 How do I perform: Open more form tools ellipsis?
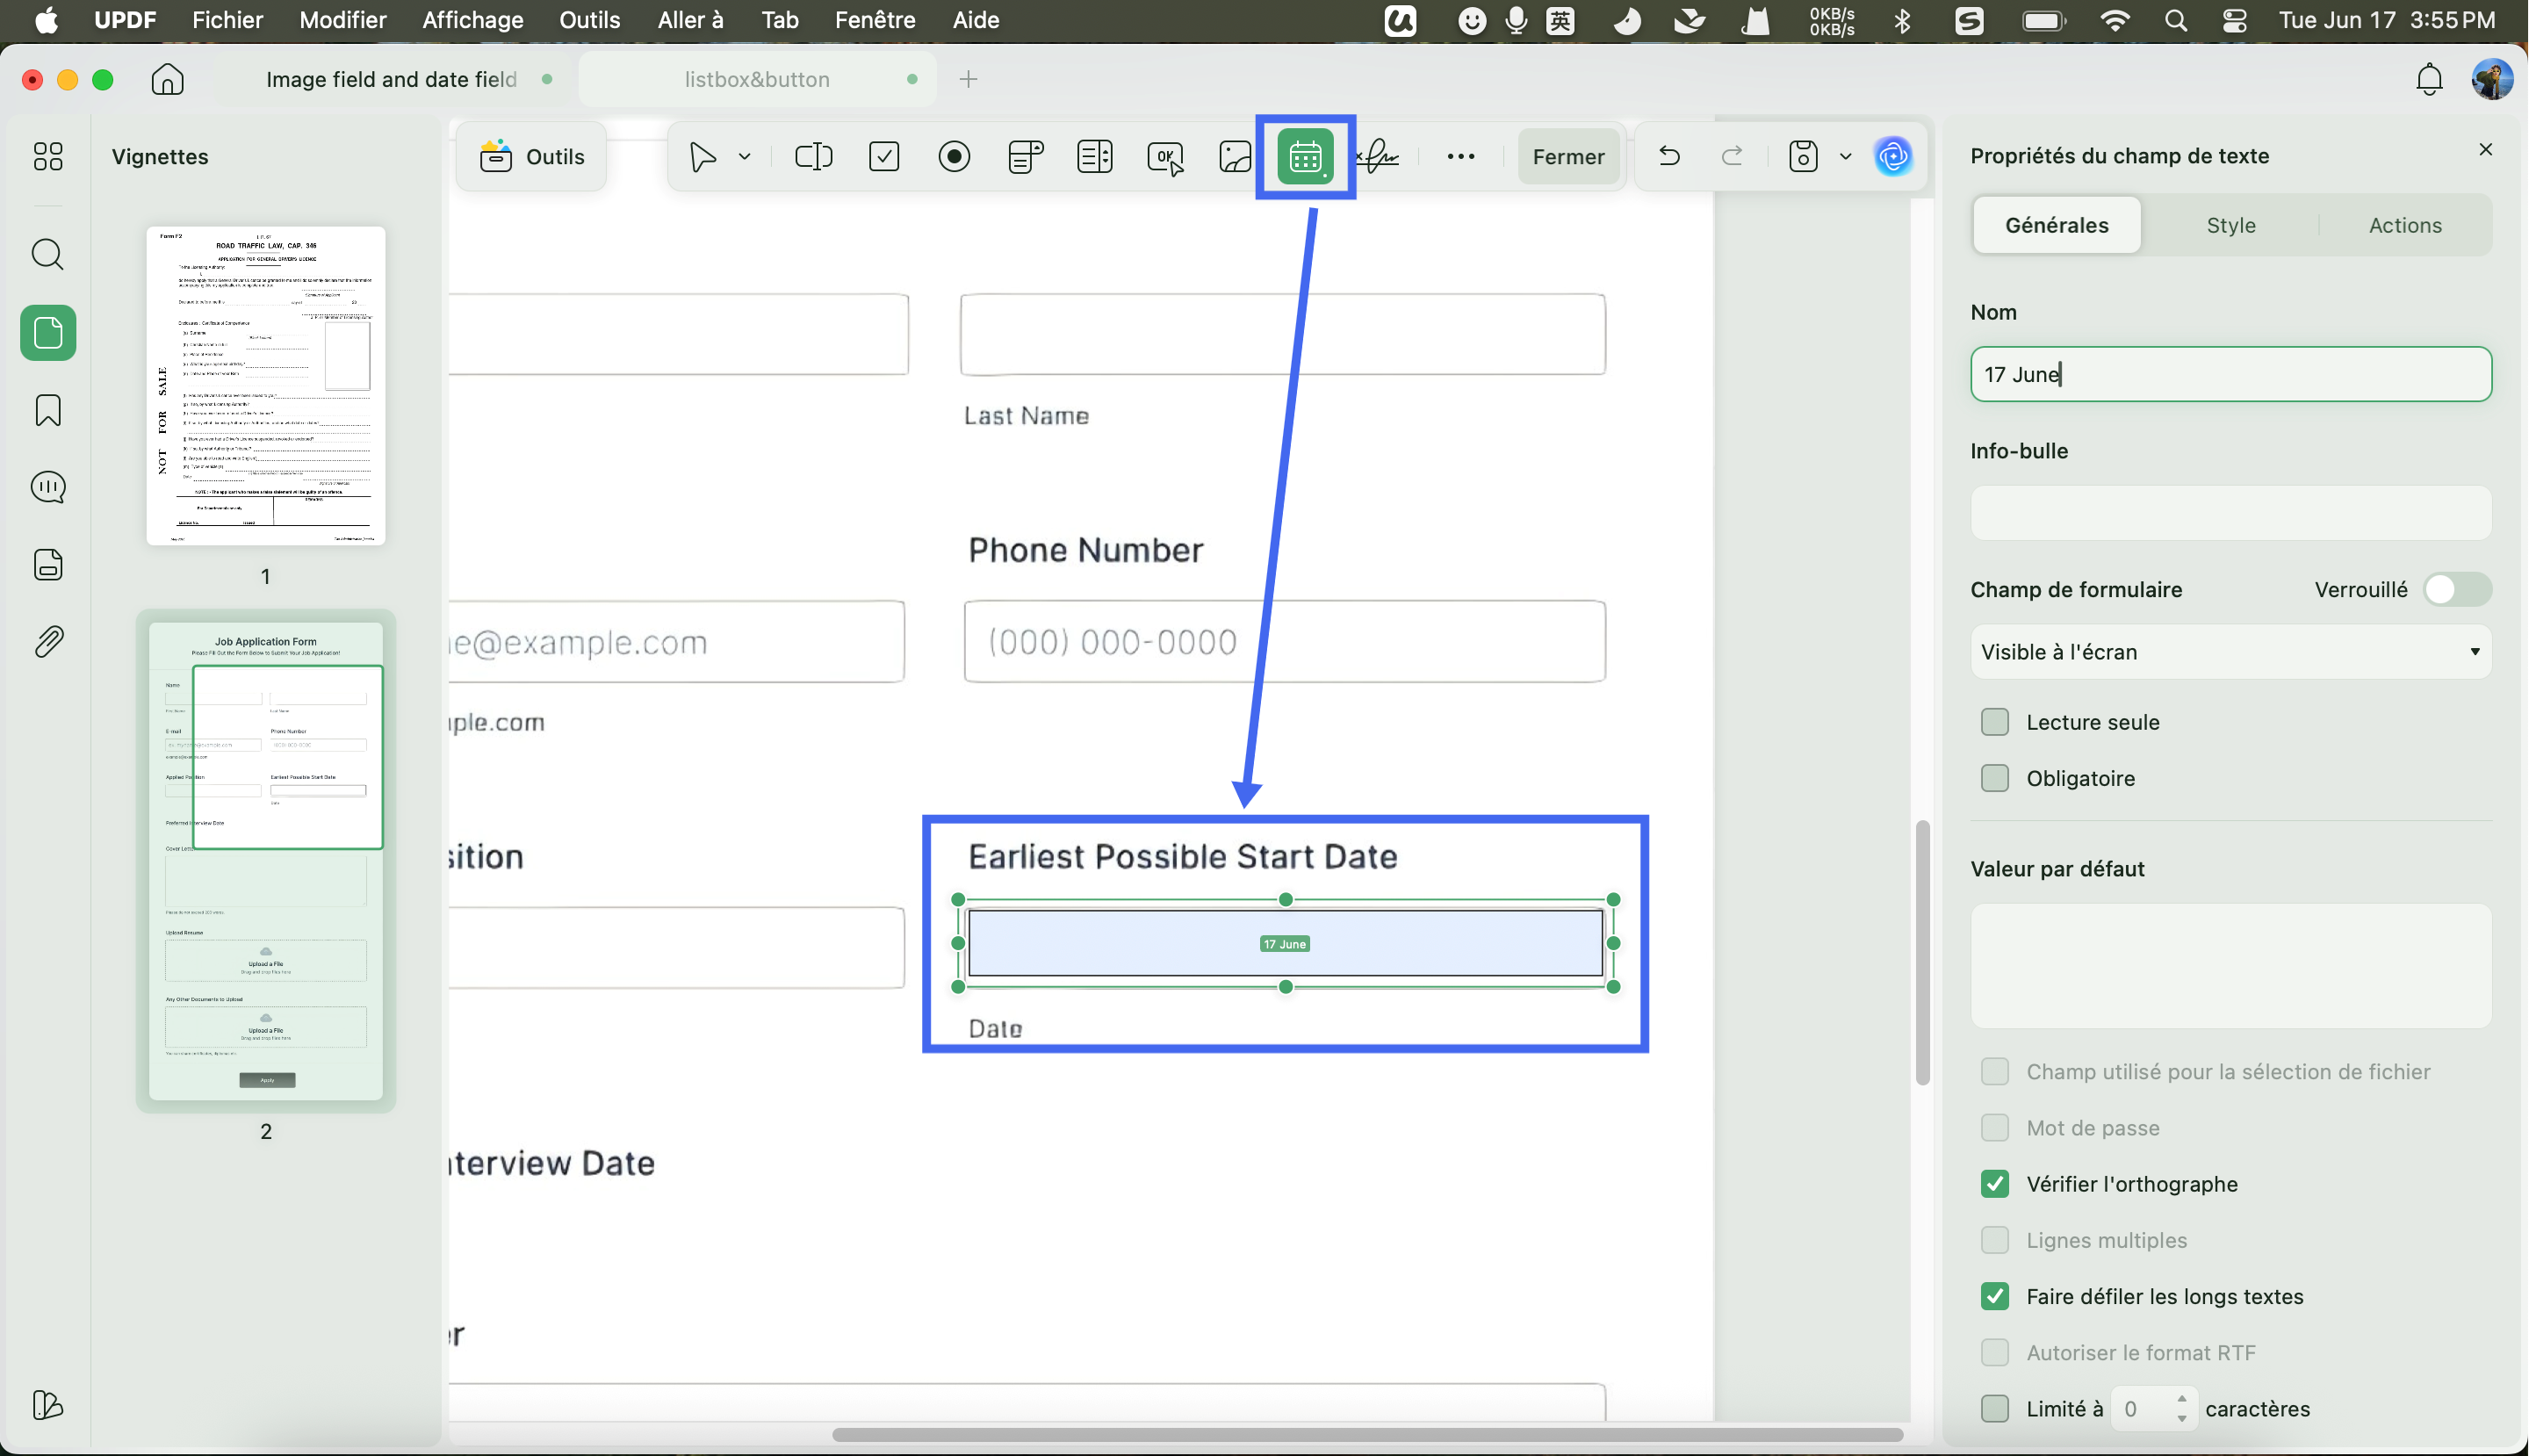point(1460,156)
